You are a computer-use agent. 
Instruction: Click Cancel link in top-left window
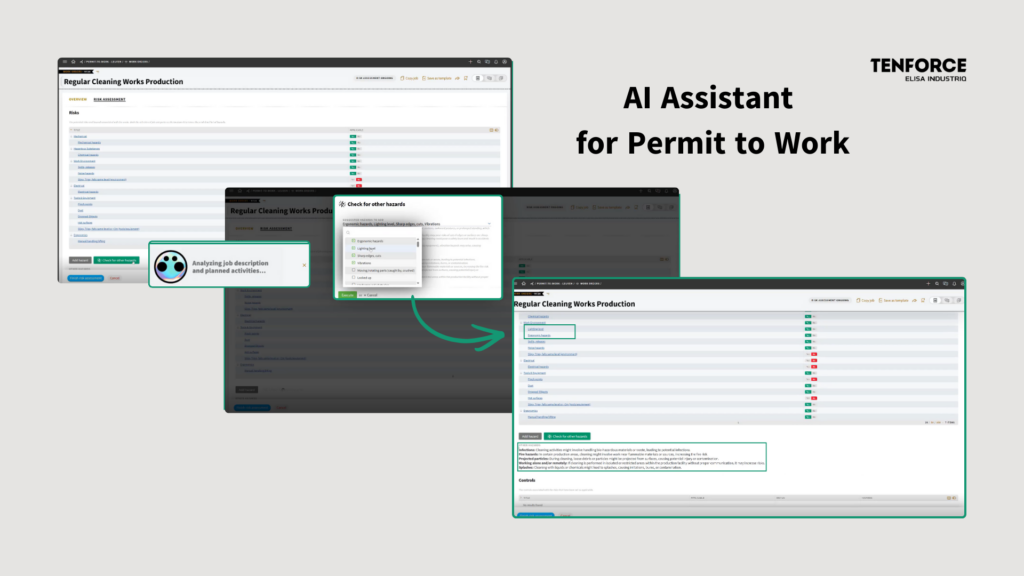coord(115,278)
